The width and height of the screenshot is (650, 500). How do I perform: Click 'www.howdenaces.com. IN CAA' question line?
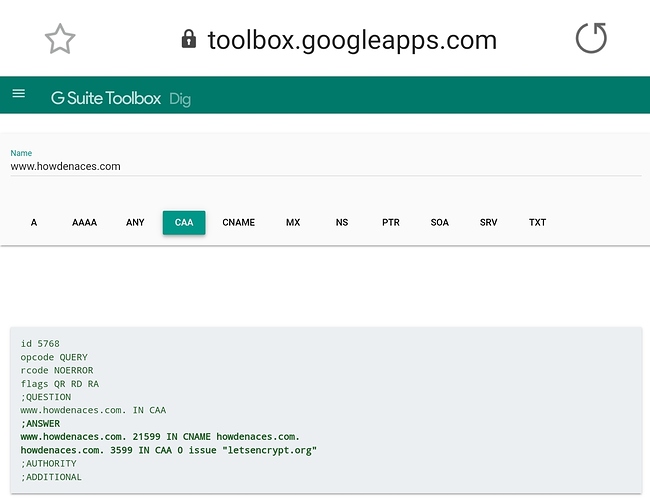click(x=93, y=410)
